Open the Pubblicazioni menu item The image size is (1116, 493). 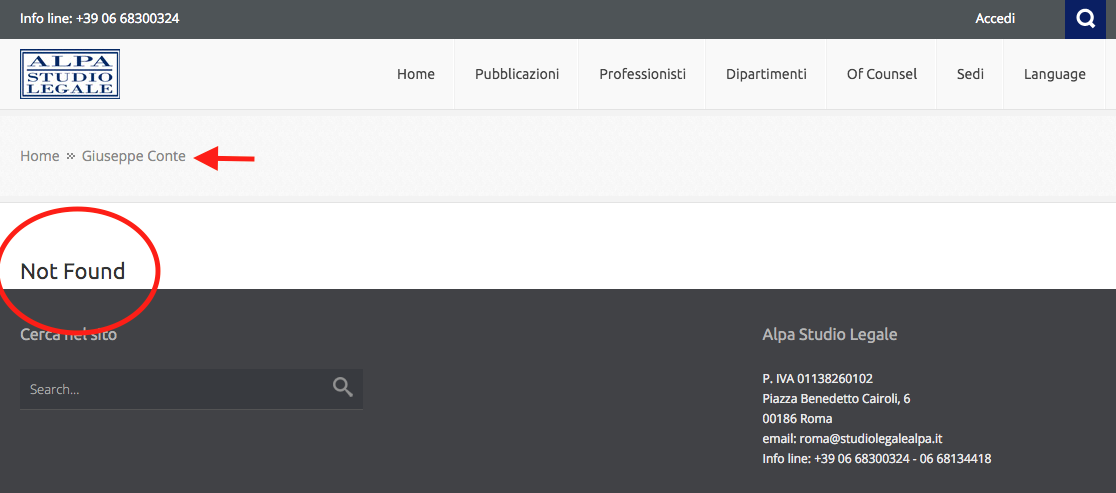[x=517, y=74]
